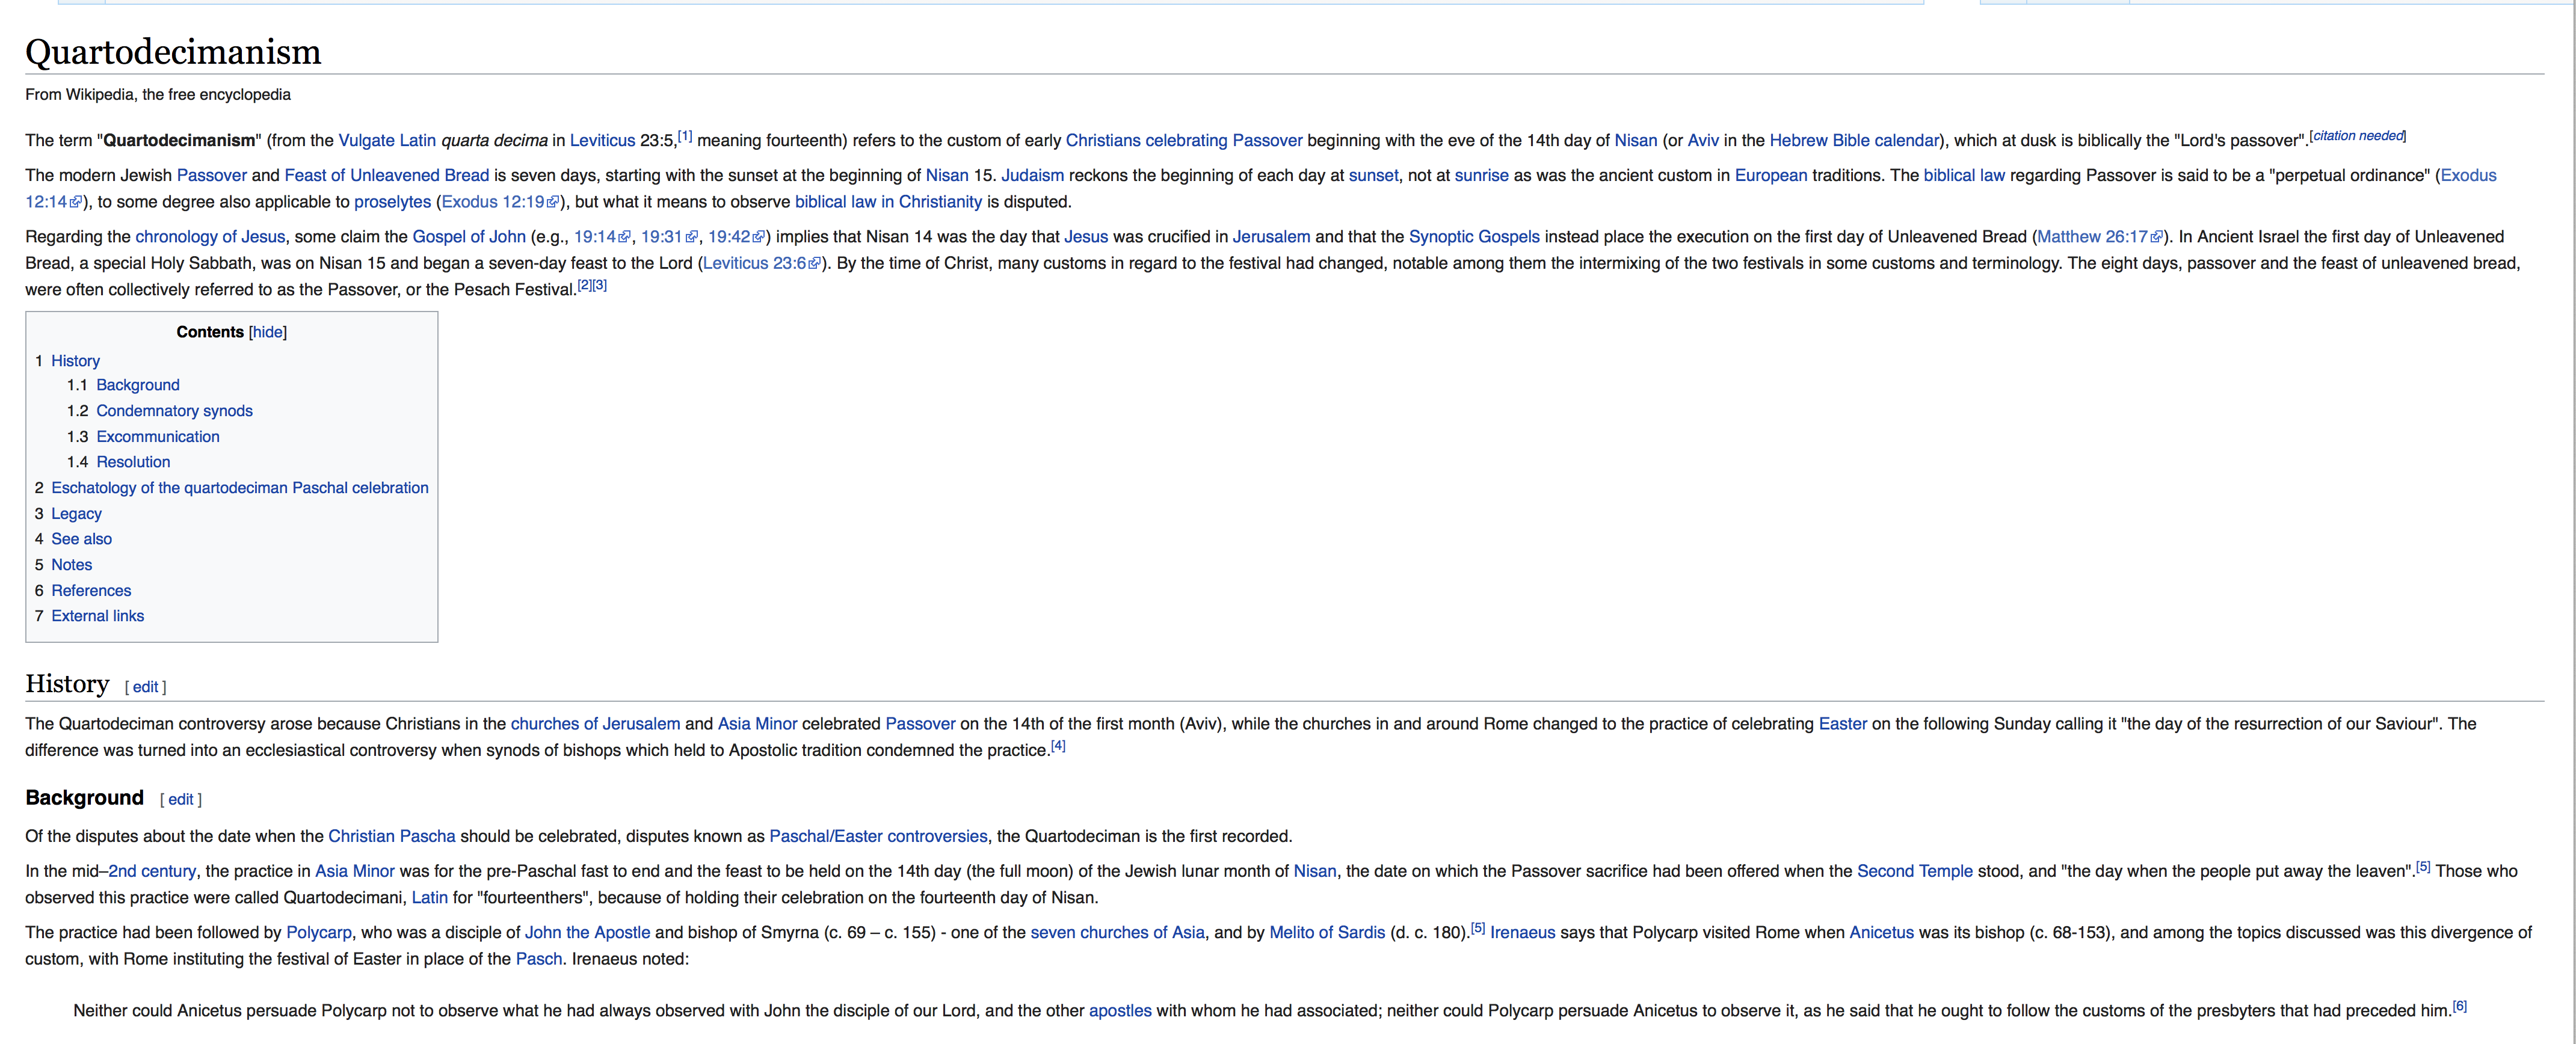This screenshot has width=2576, height=1044.
Task: Open the Synoptic Gospels' Jerusalem link
Action: point(1271,237)
